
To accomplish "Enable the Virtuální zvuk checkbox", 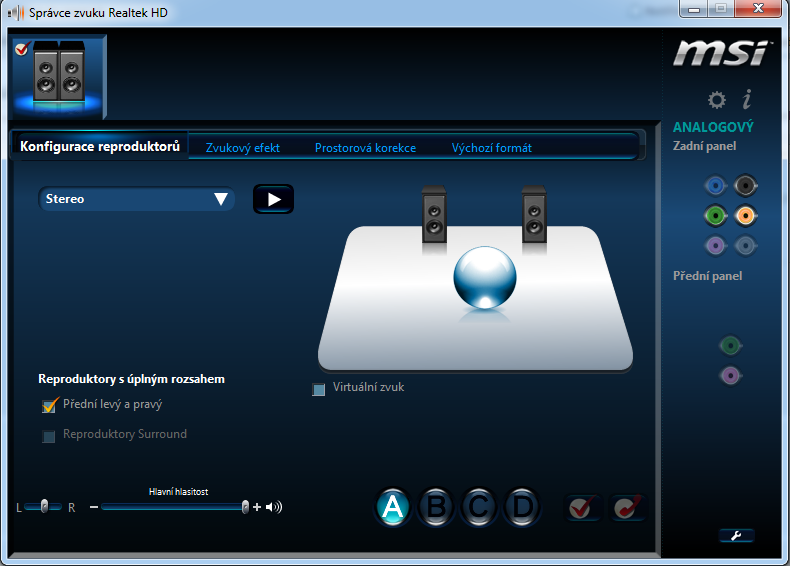I will [318, 389].
